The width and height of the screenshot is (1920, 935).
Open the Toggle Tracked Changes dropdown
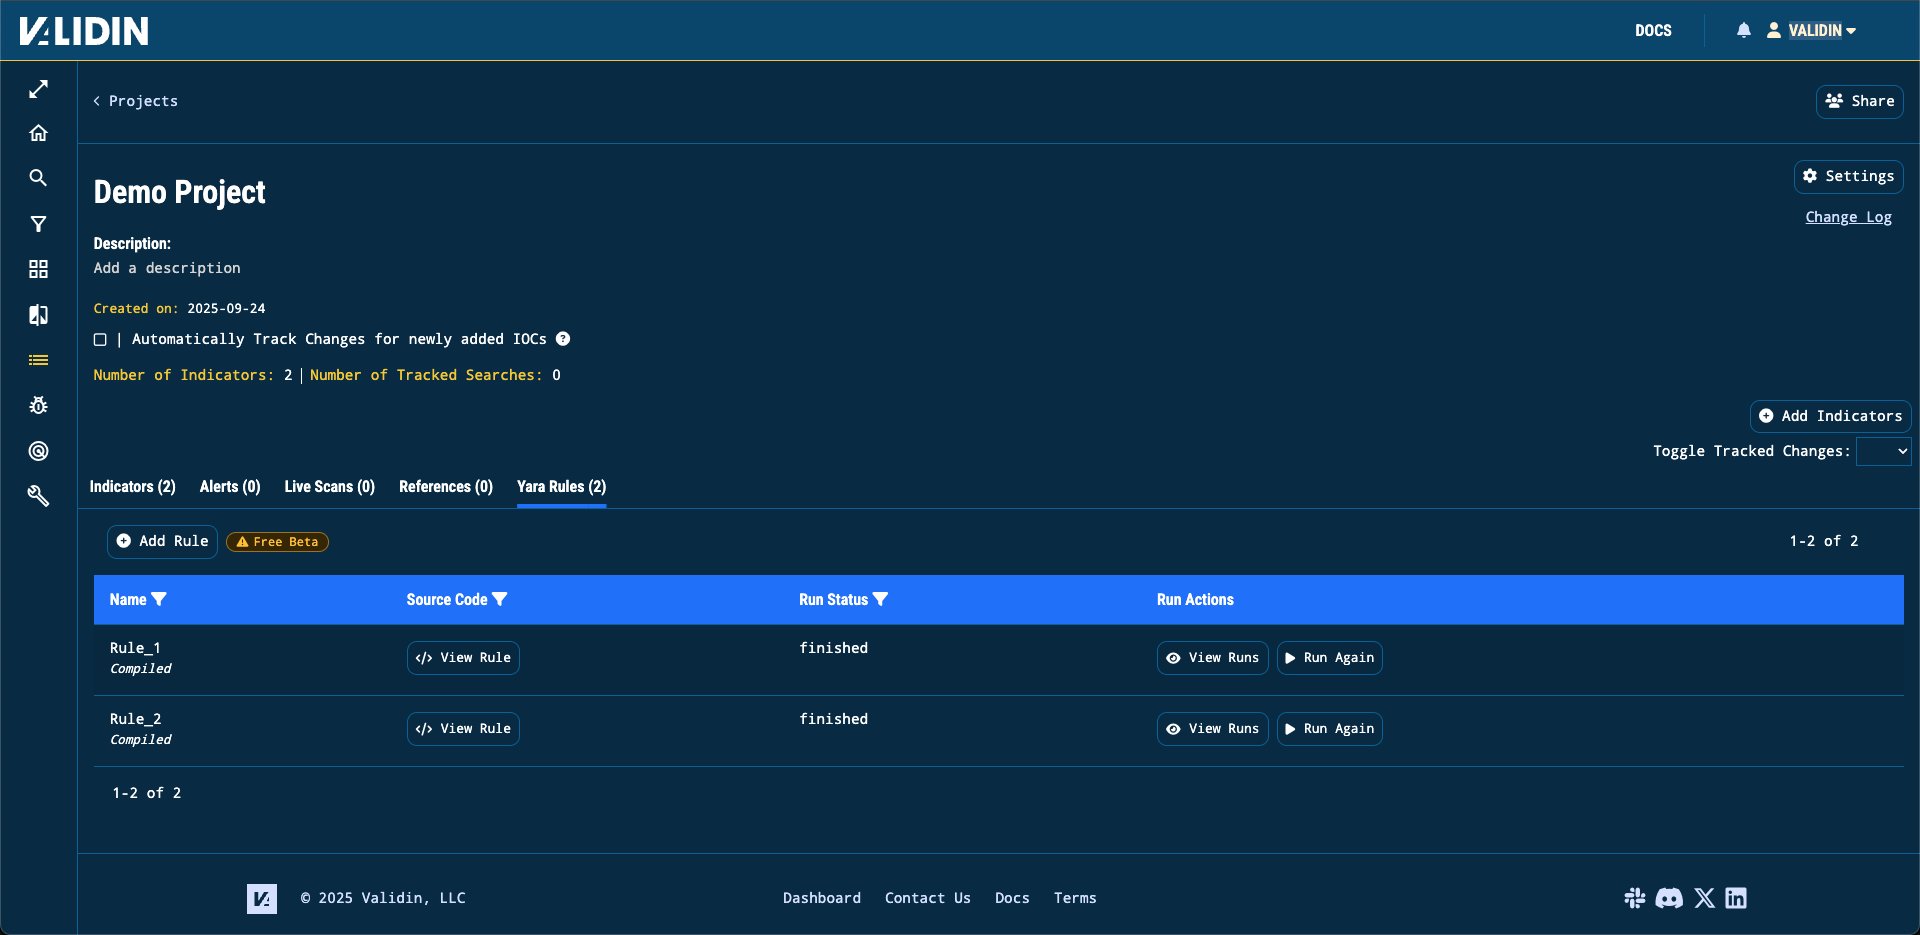click(x=1883, y=451)
